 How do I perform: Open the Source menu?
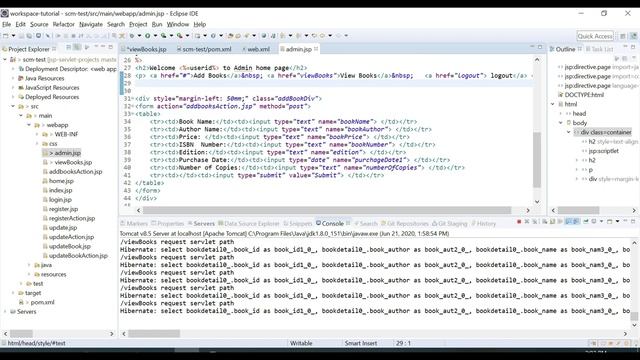[39, 24]
